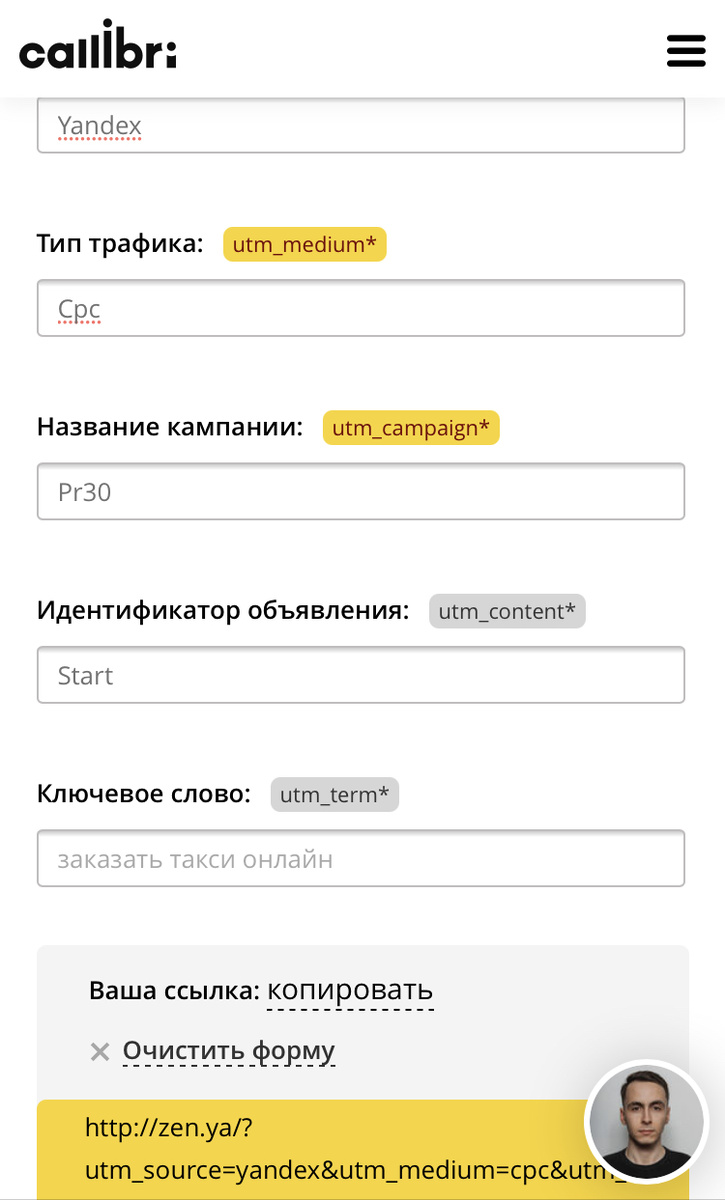Click the X icon beside Очистить форму
The image size is (725, 1200).
tap(100, 1052)
